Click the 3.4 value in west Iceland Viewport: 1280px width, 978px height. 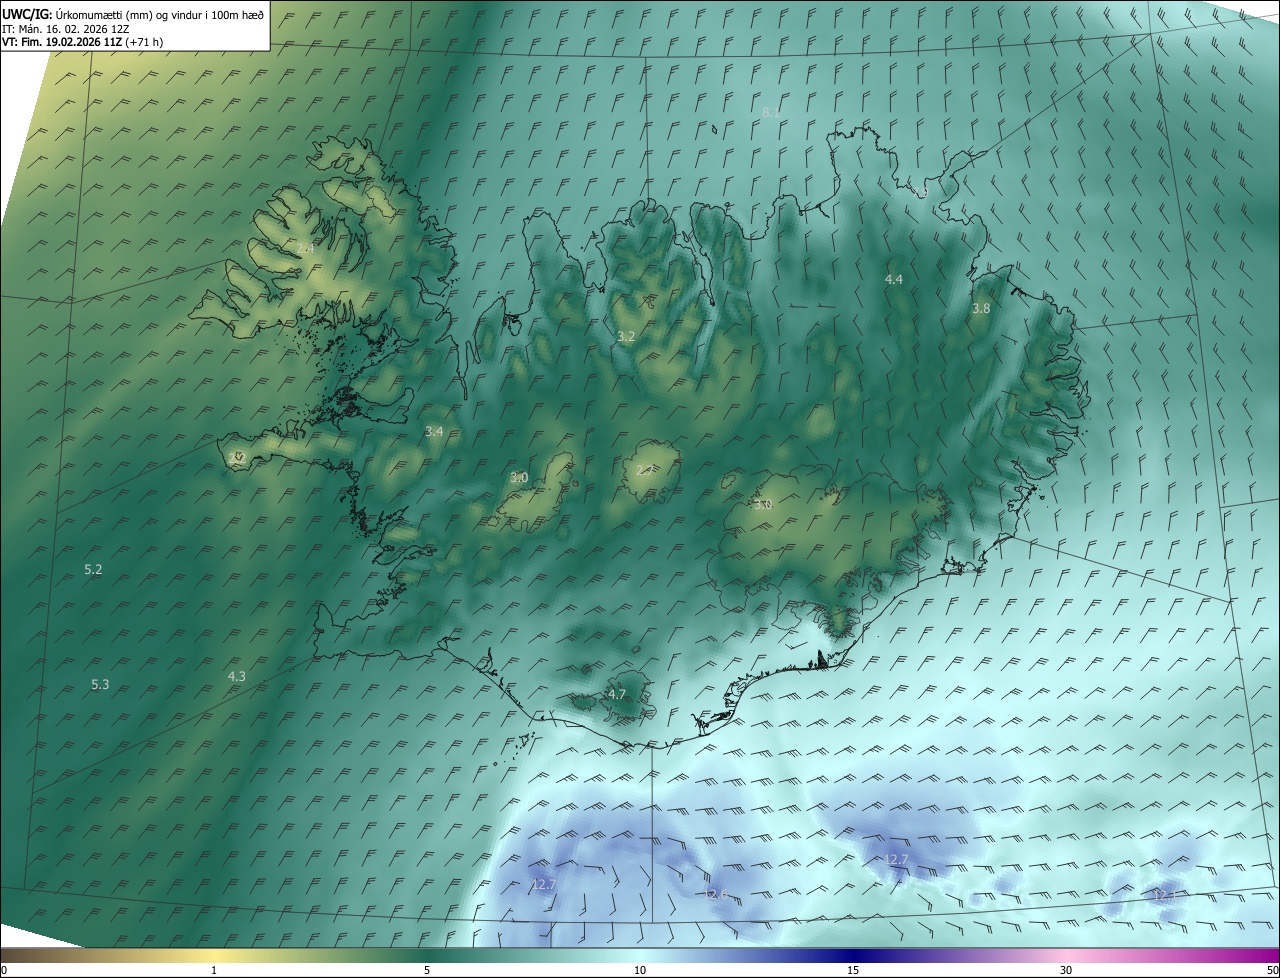434,432
